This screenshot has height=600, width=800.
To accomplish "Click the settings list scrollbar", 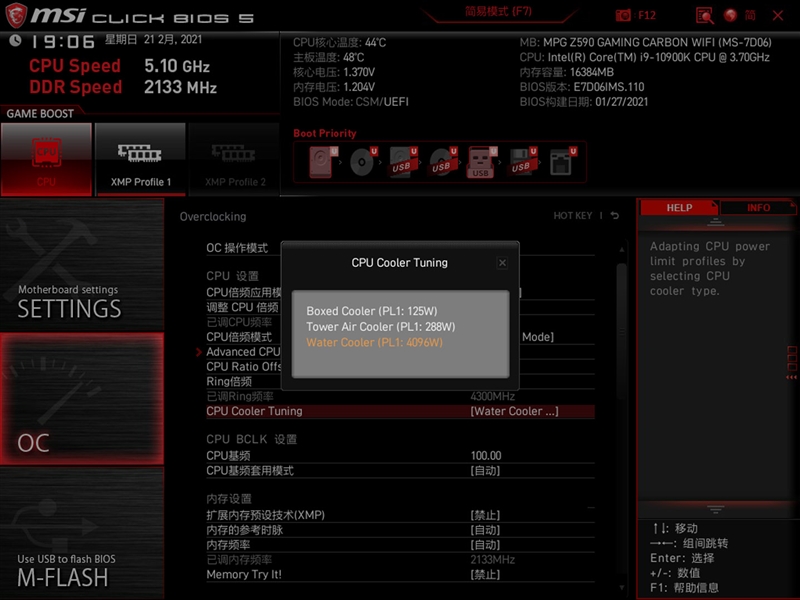I will click(x=621, y=331).
